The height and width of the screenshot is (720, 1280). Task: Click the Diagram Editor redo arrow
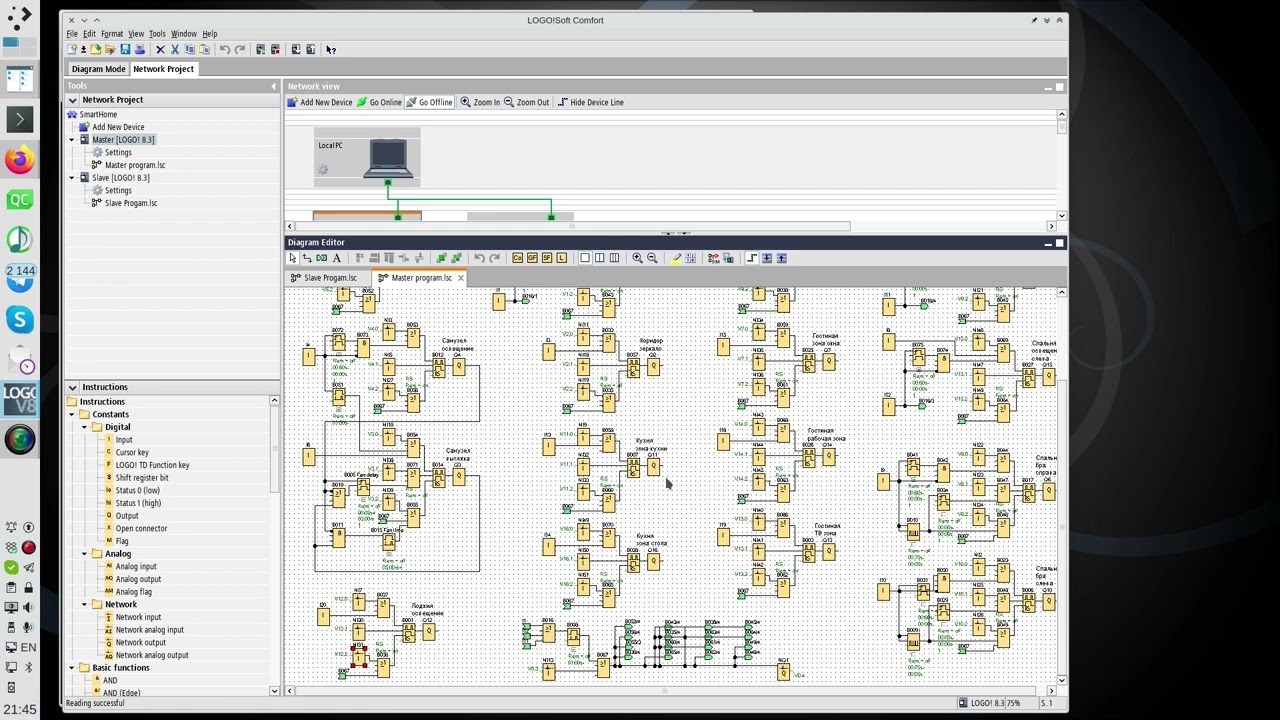pos(494,258)
